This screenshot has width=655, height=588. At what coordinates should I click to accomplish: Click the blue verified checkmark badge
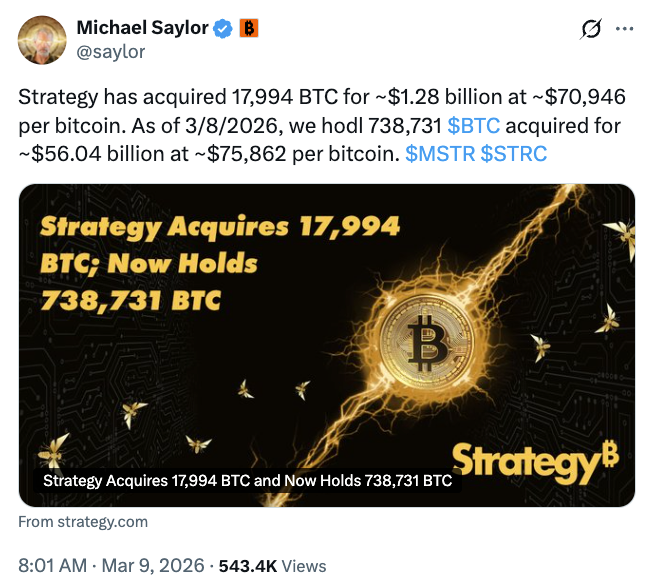[223, 28]
